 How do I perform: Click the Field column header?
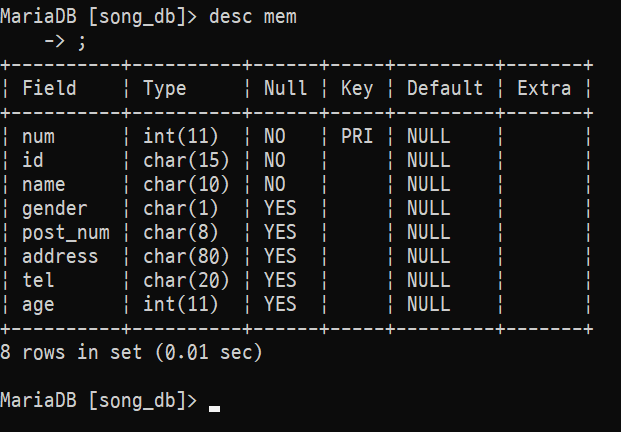point(49,88)
